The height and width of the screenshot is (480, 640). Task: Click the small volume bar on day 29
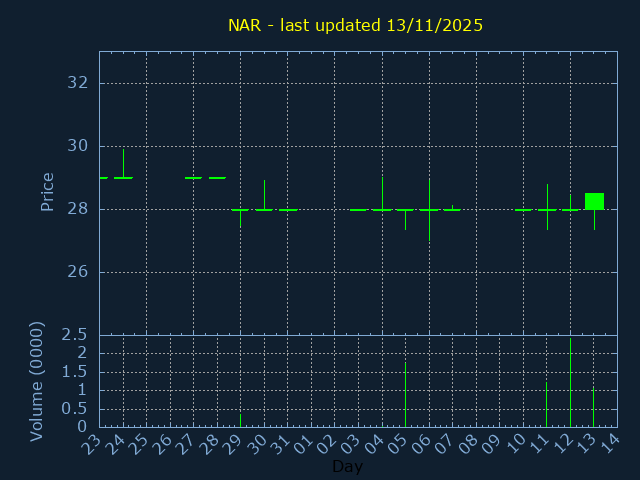pyautogui.click(x=240, y=420)
